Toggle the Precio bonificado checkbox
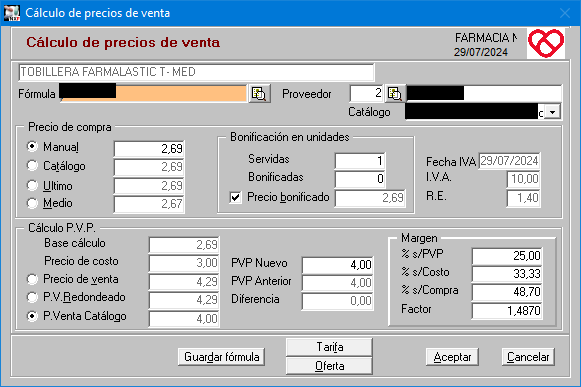Viewport: 581px width, 387px height. click(235, 197)
